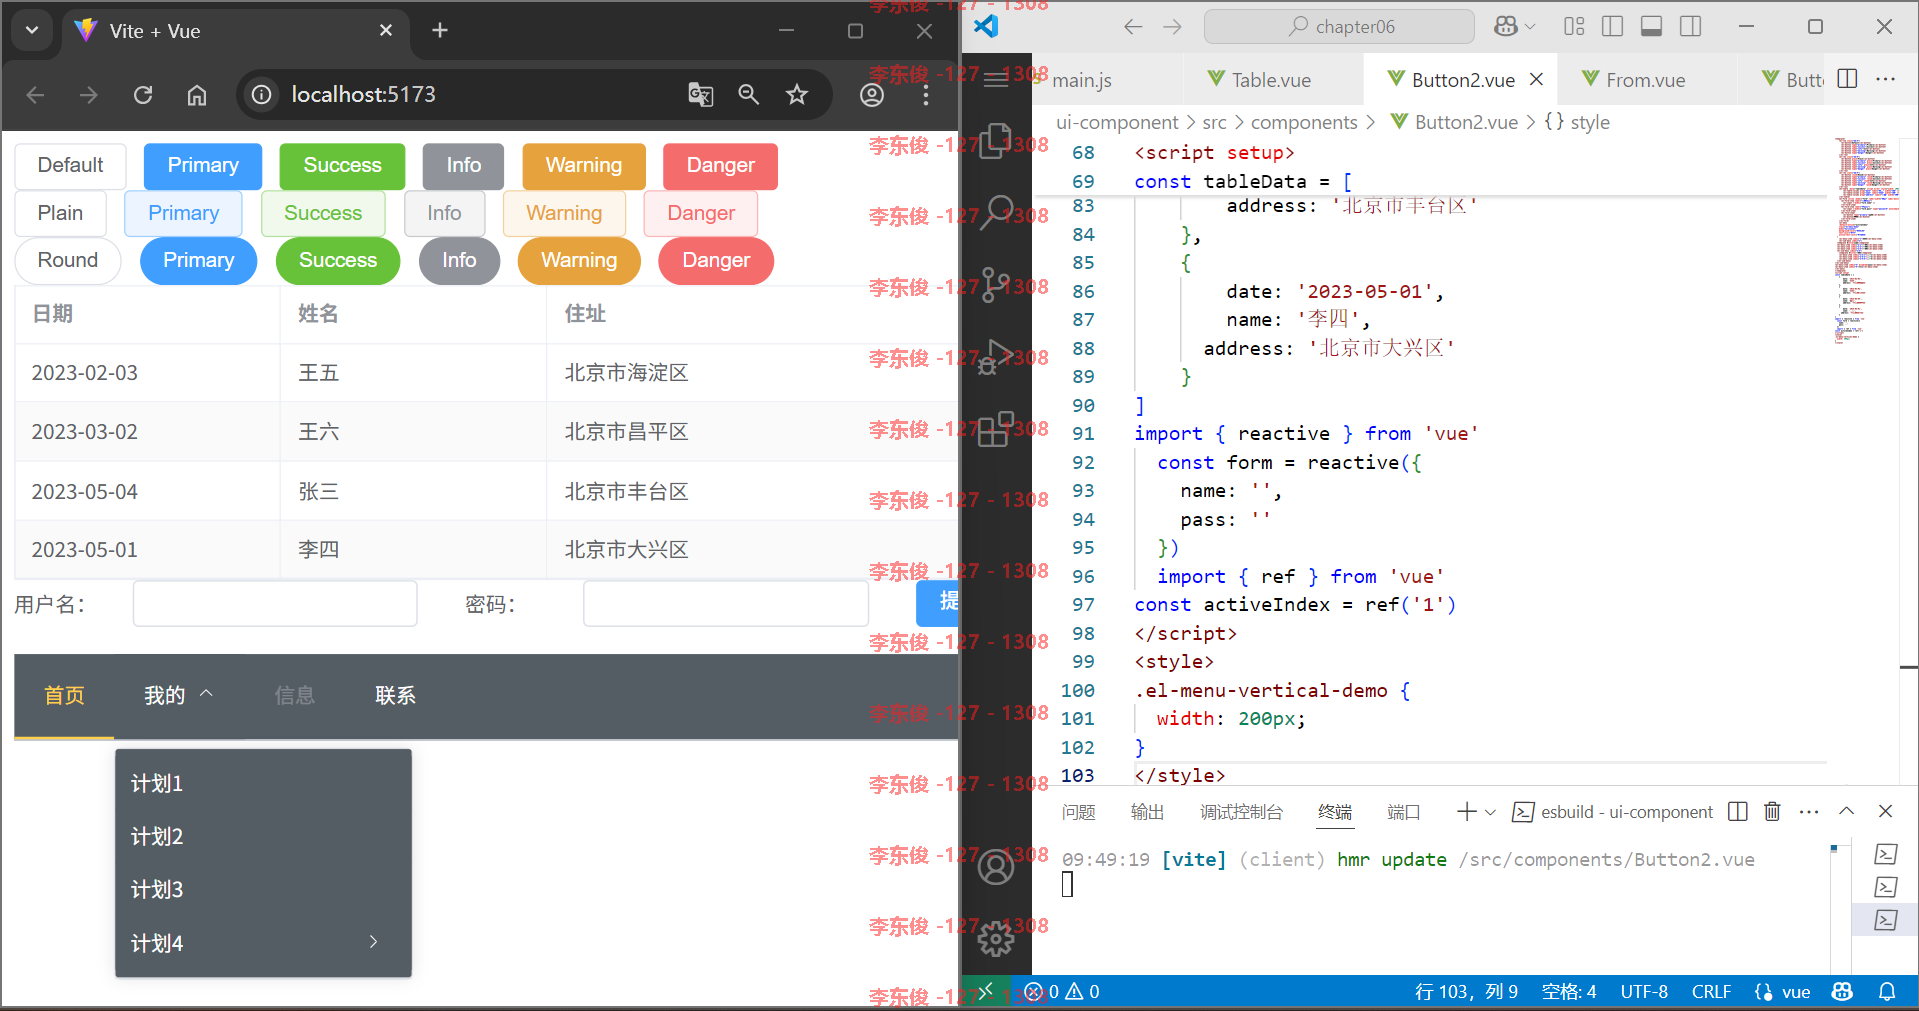Screen dimensions: 1919x1011
Task: Click the Round default button
Action: [68, 261]
